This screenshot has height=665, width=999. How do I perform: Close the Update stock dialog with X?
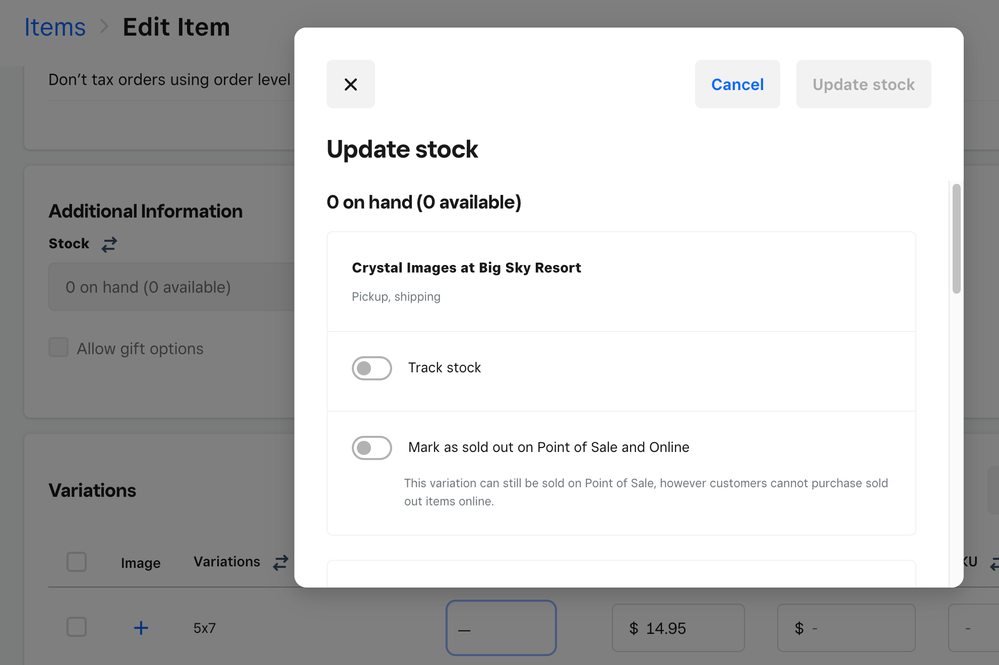pyautogui.click(x=350, y=84)
